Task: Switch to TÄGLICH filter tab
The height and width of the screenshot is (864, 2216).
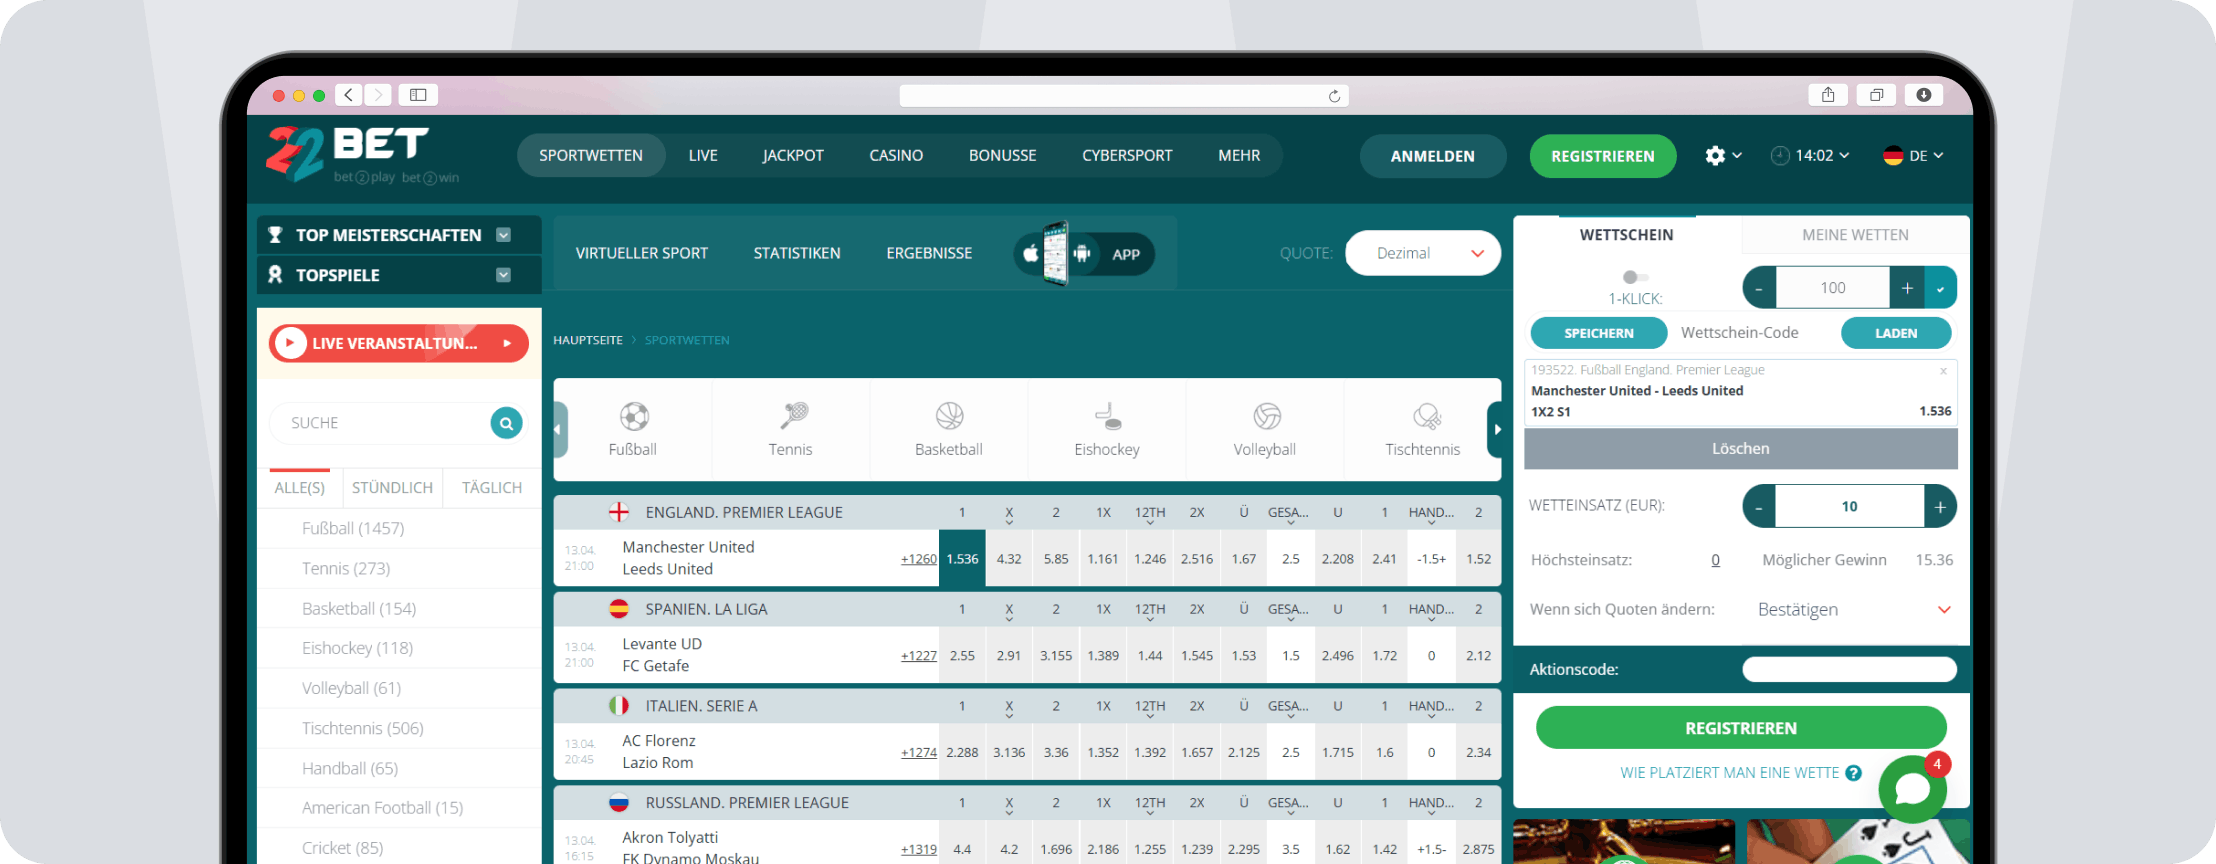Action: [x=492, y=488]
